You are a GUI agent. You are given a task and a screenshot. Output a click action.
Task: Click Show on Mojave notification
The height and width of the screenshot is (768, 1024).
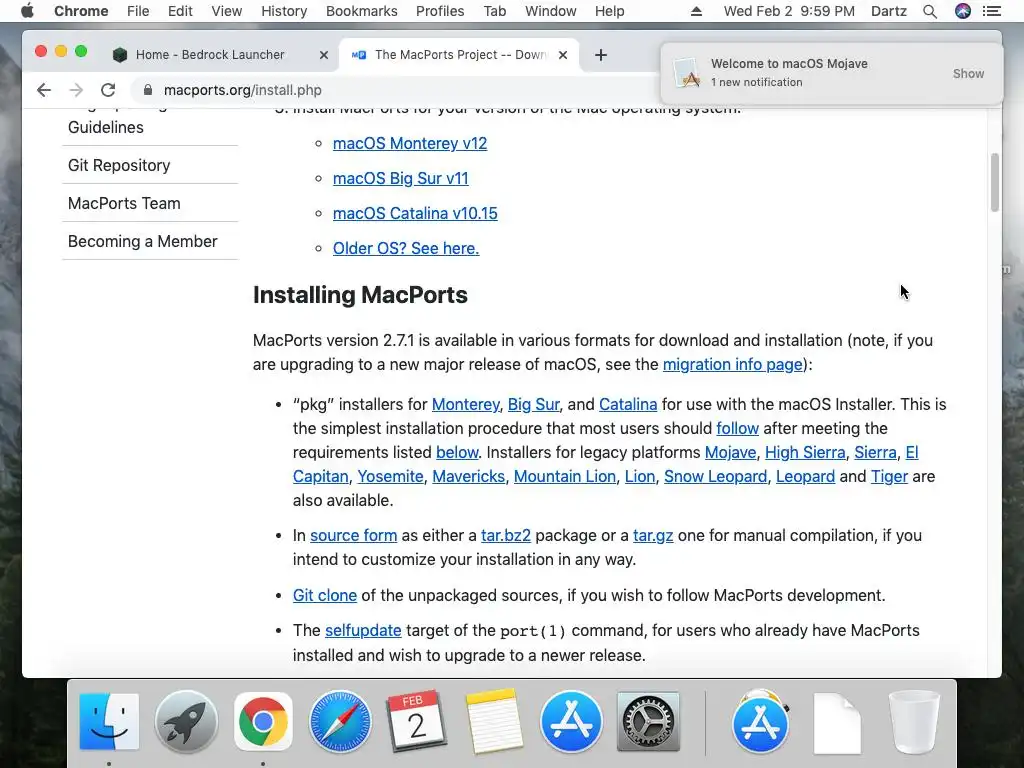coord(968,73)
